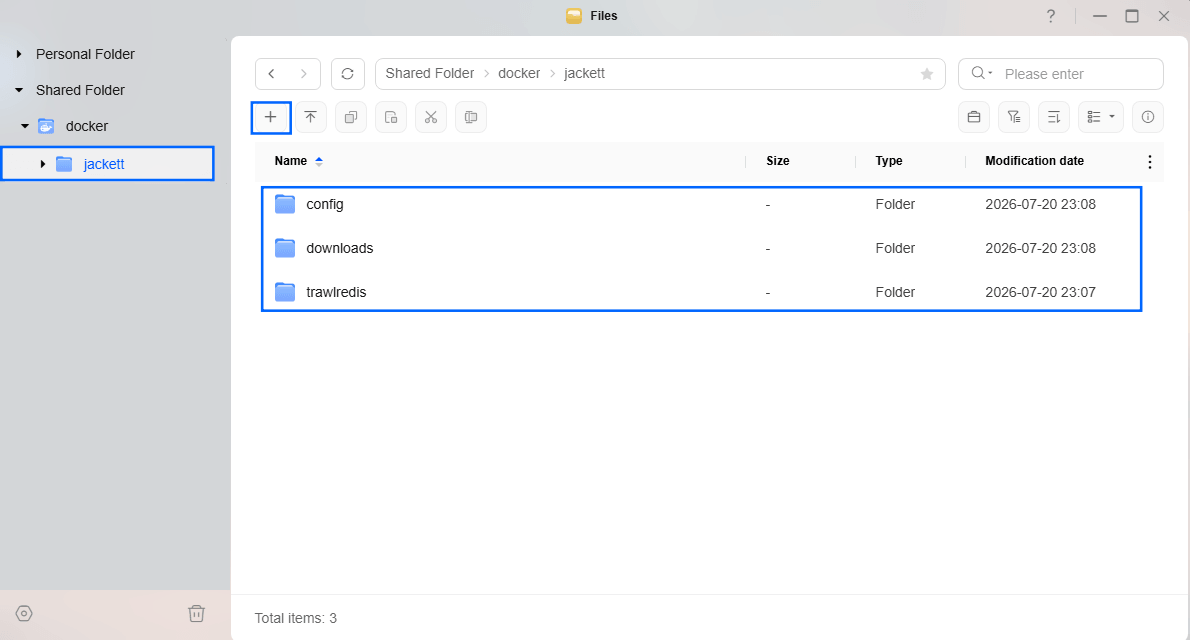
Task: Open the filter funnel icon
Action: coord(1014,117)
